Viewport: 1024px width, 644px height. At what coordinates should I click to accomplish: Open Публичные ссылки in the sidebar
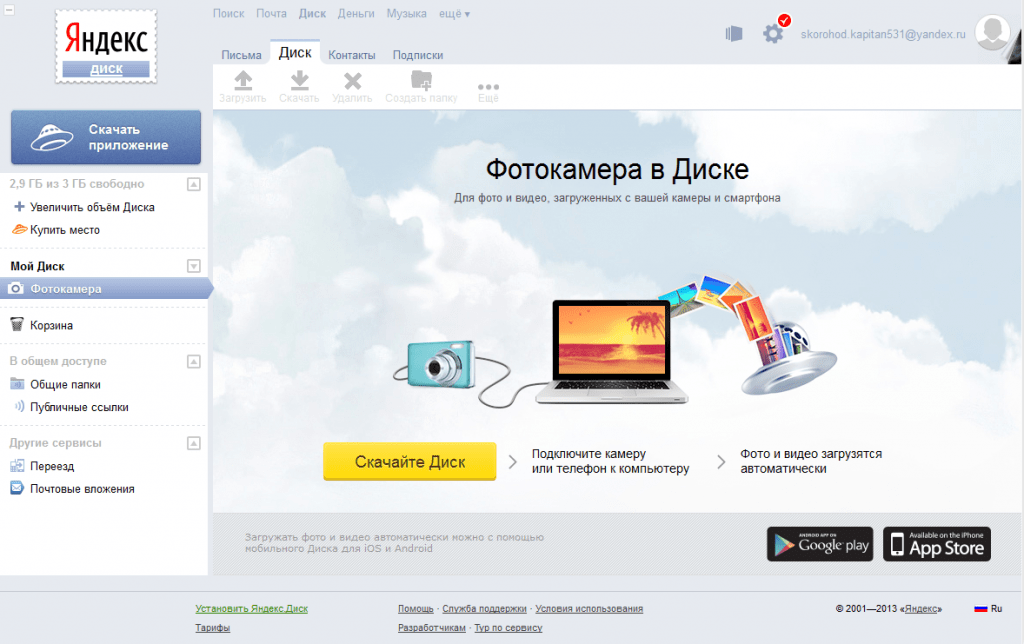click(x=80, y=407)
